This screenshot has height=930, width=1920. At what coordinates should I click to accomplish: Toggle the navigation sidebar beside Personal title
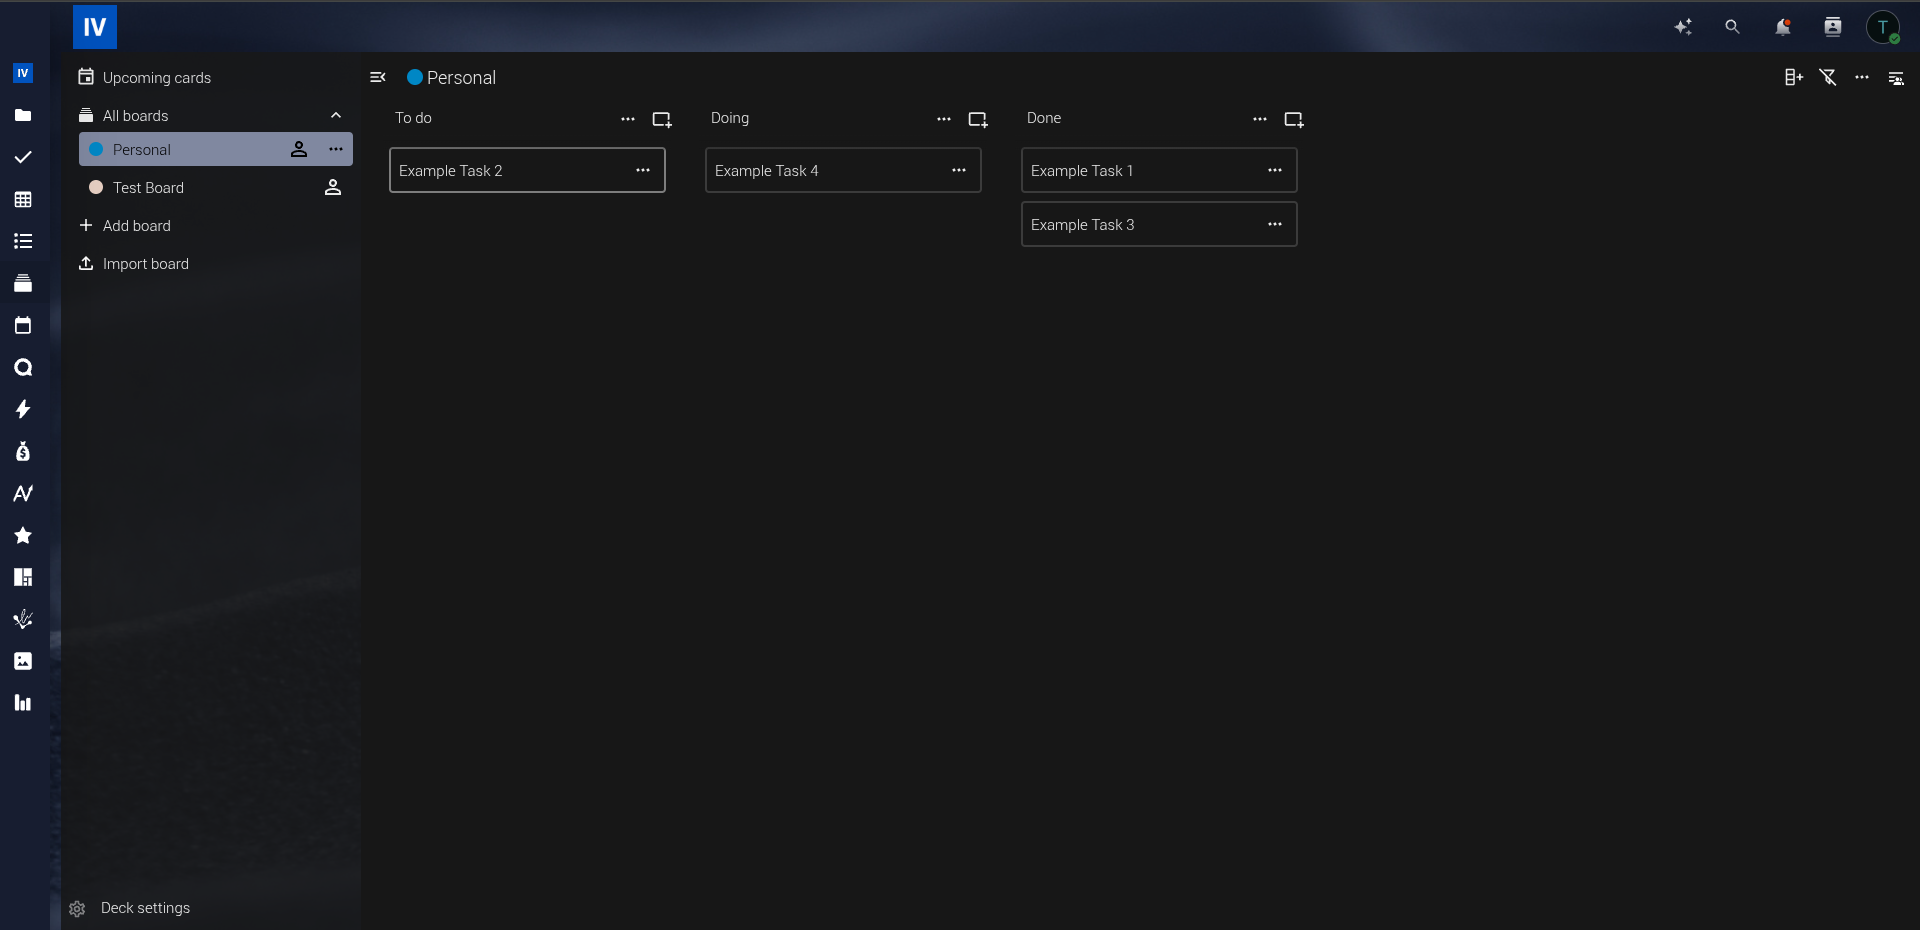point(378,77)
